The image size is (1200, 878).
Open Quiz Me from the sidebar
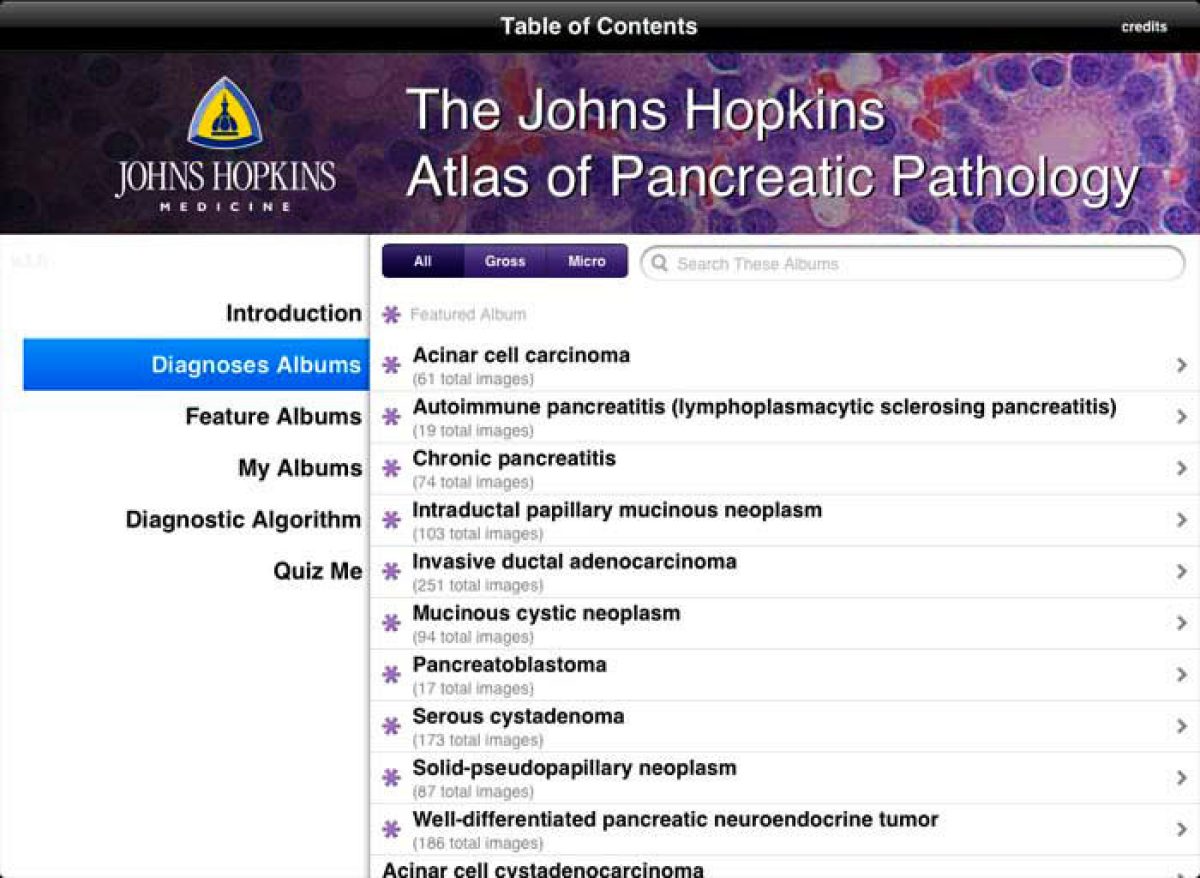[x=318, y=570]
